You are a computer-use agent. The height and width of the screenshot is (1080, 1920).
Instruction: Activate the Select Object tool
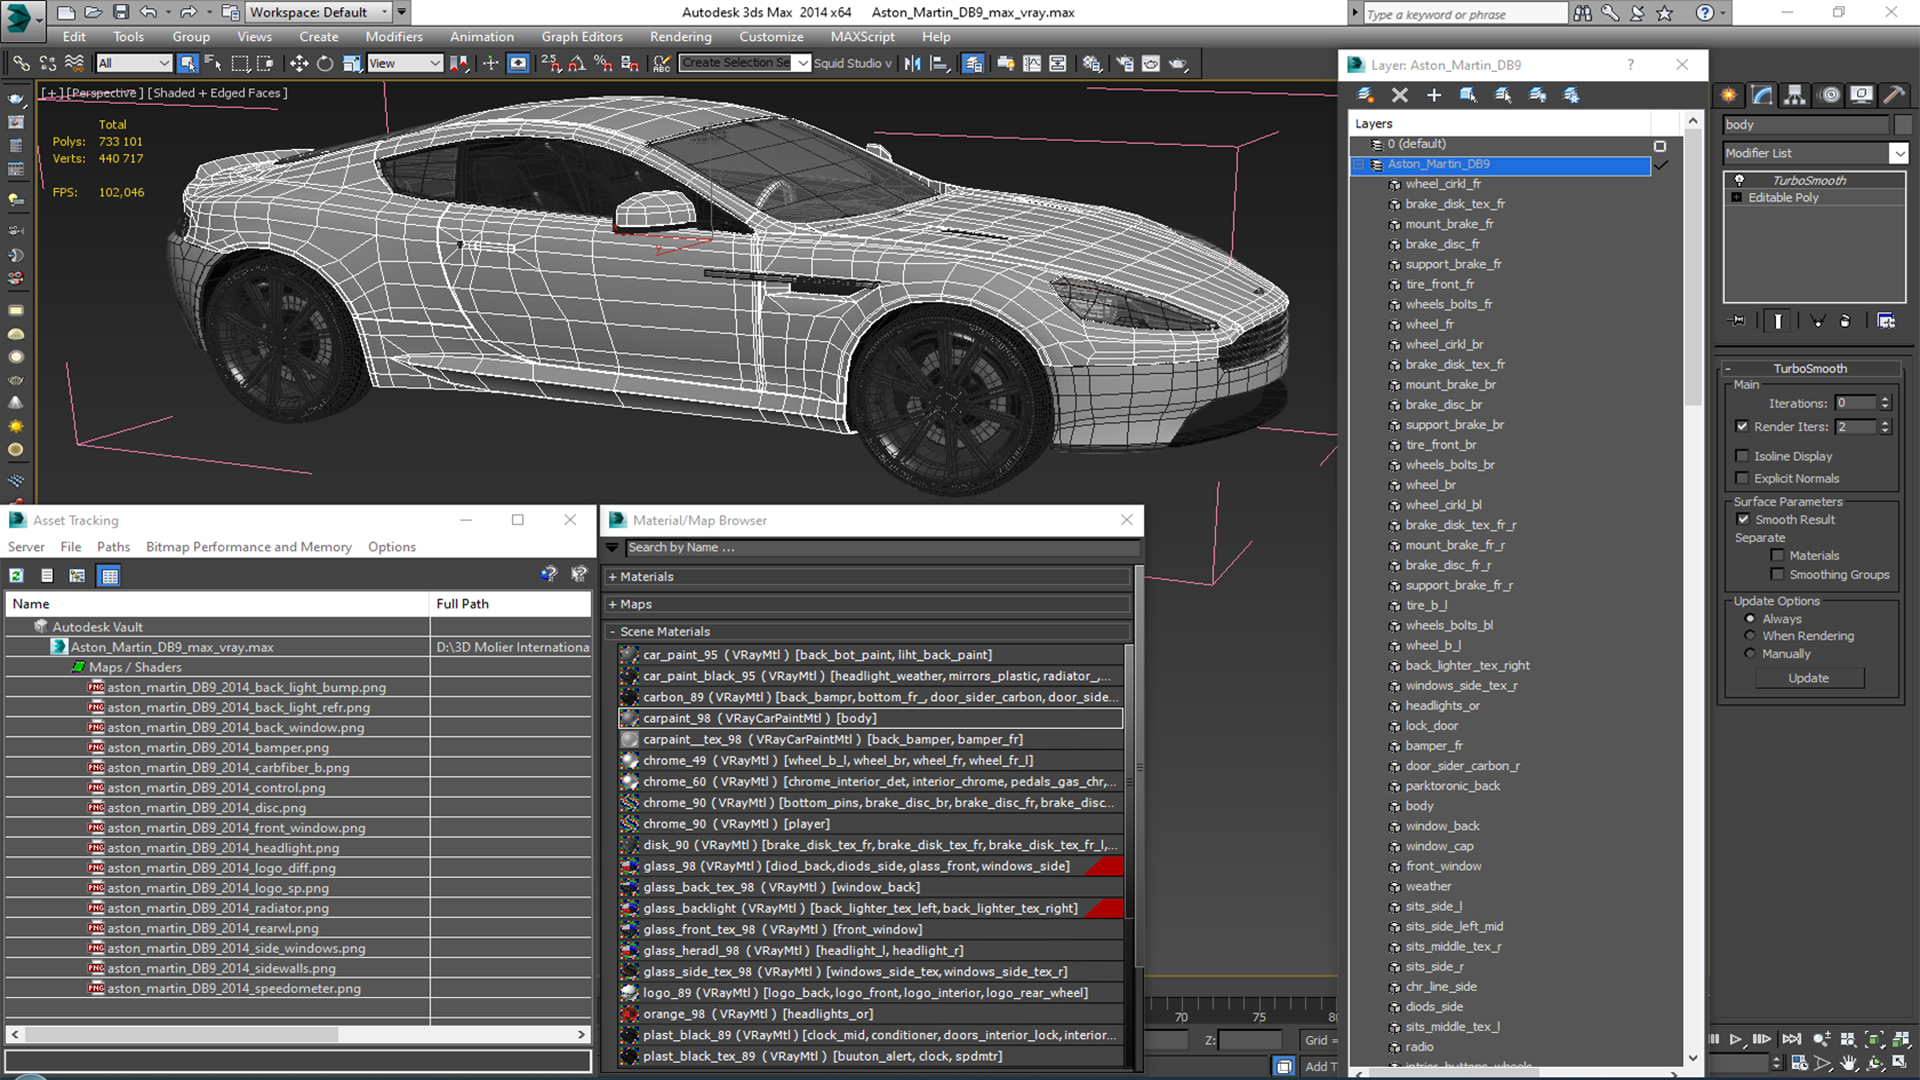(187, 63)
